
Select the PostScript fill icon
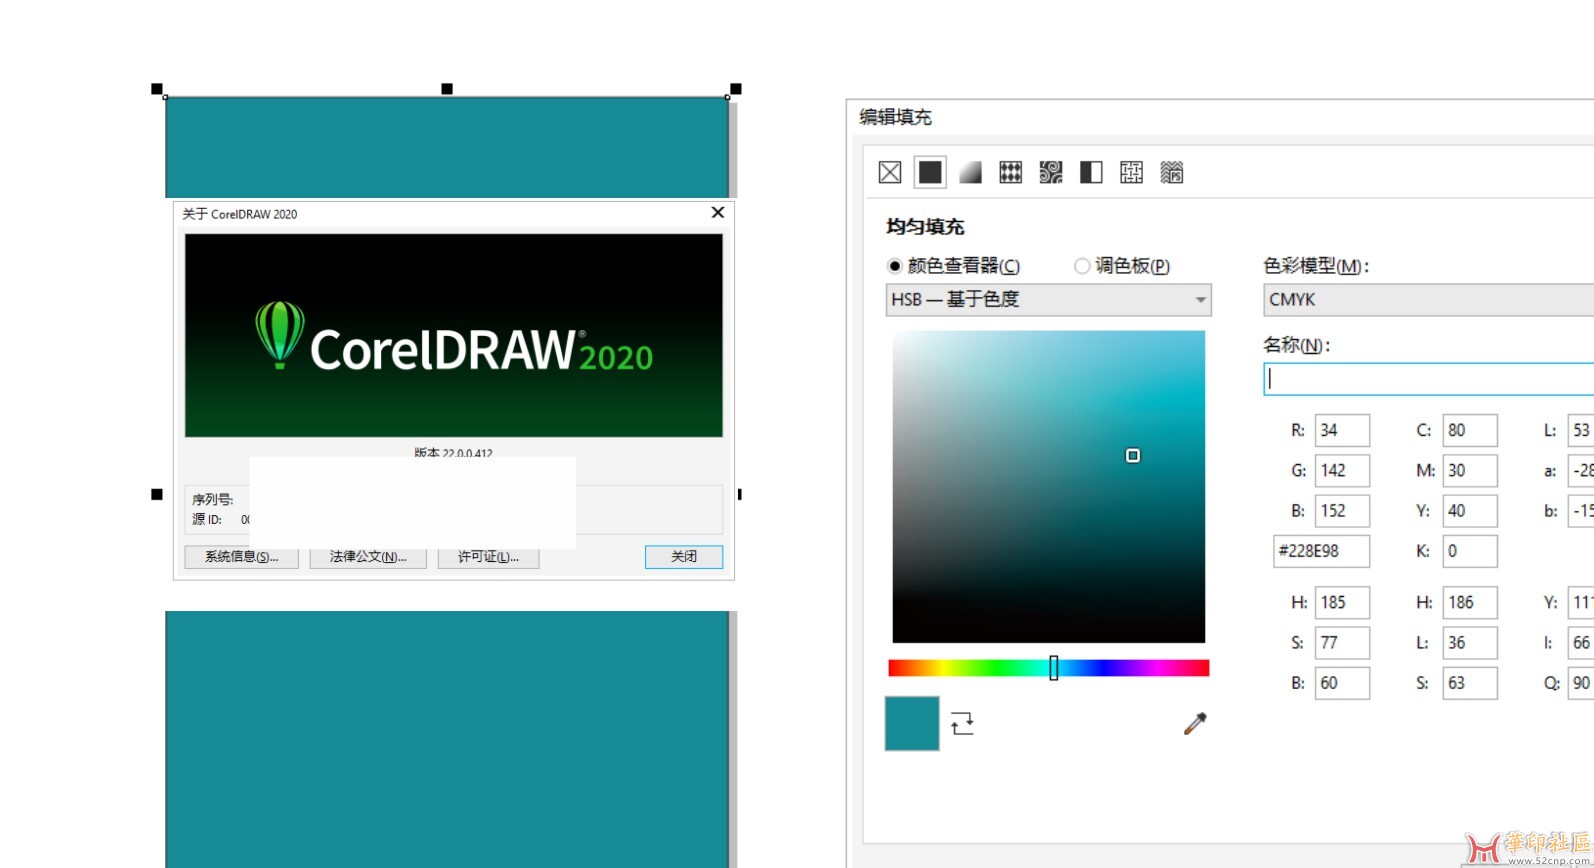pyautogui.click(x=1171, y=173)
